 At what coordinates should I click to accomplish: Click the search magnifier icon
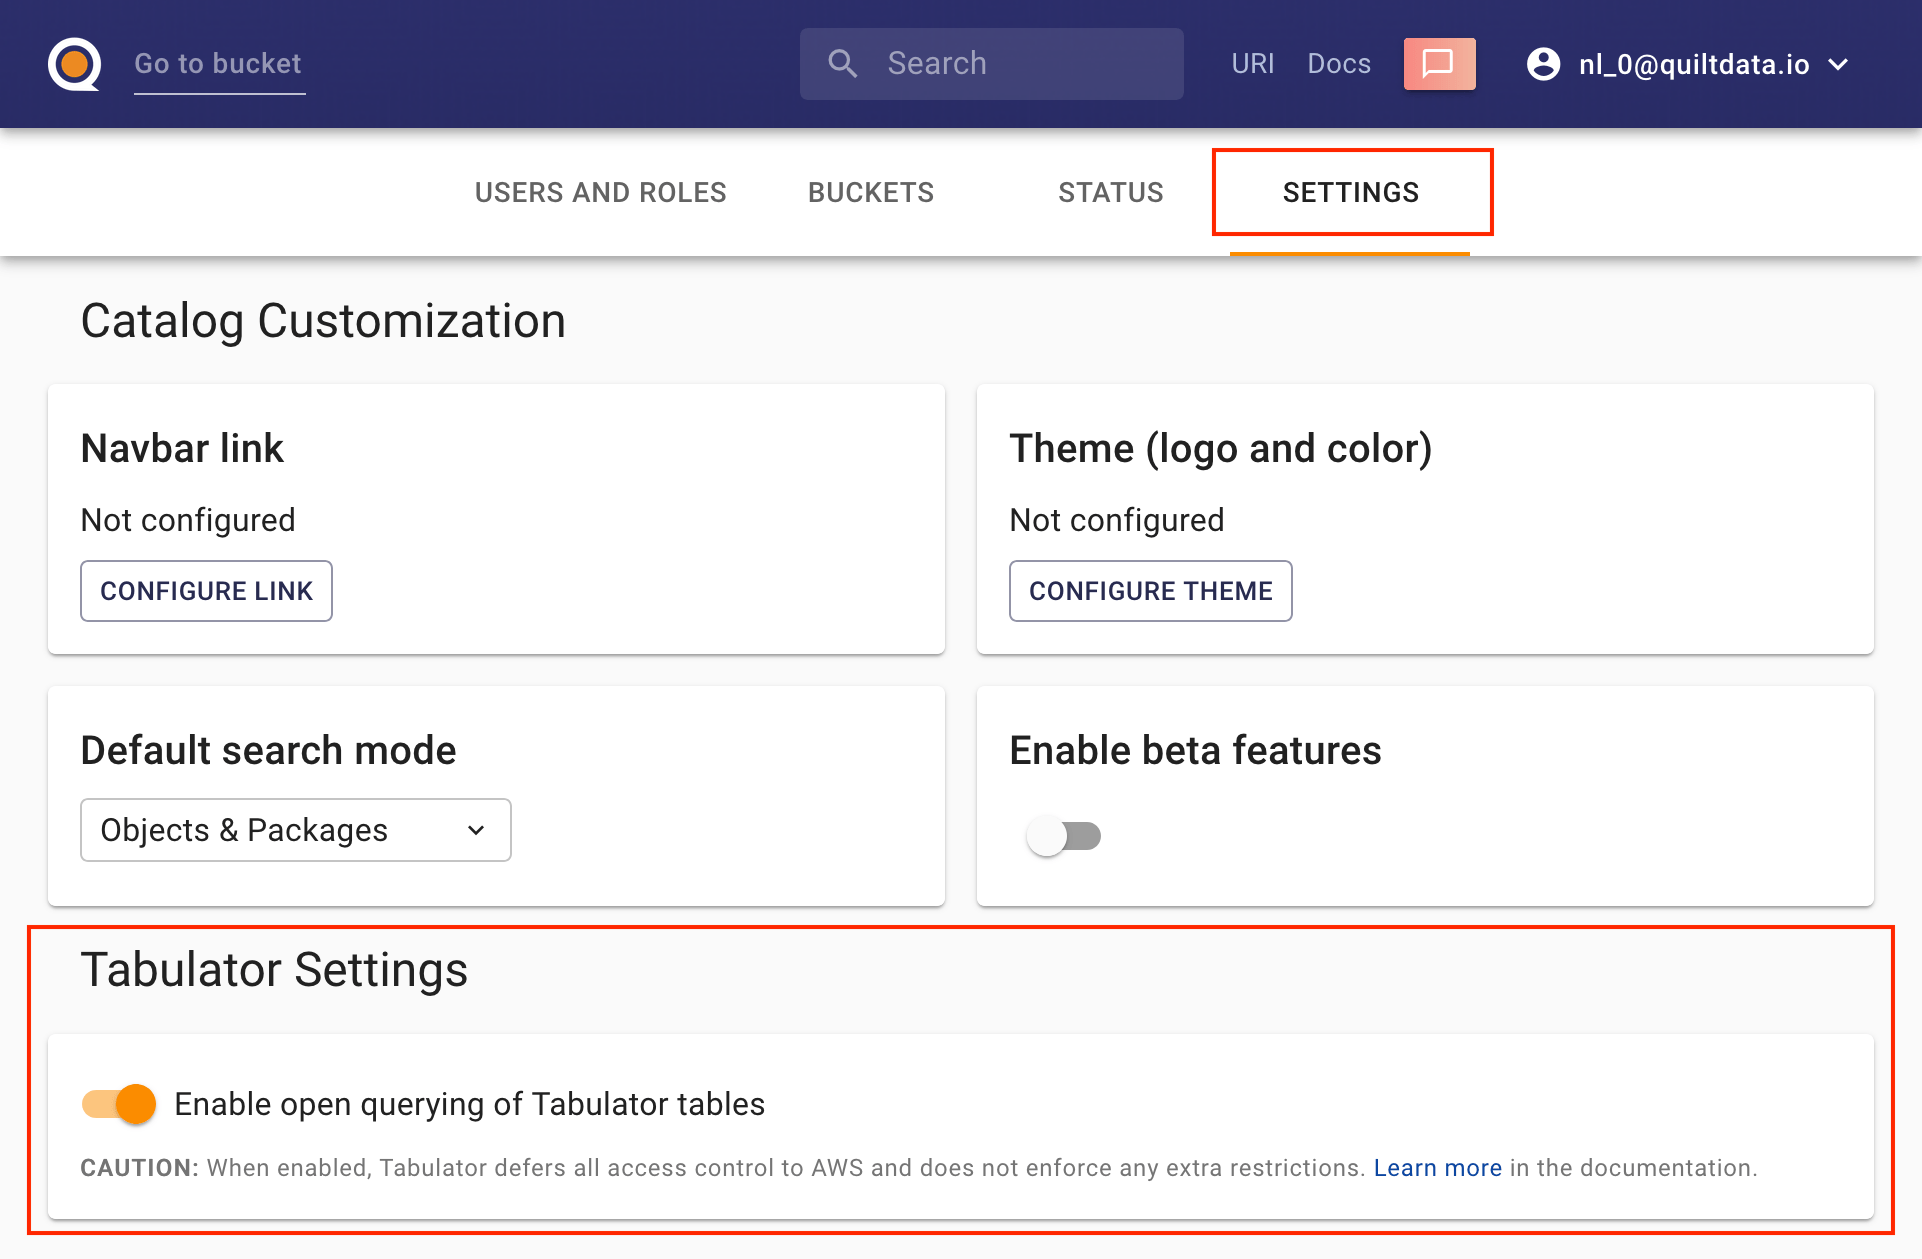pos(843,64)
